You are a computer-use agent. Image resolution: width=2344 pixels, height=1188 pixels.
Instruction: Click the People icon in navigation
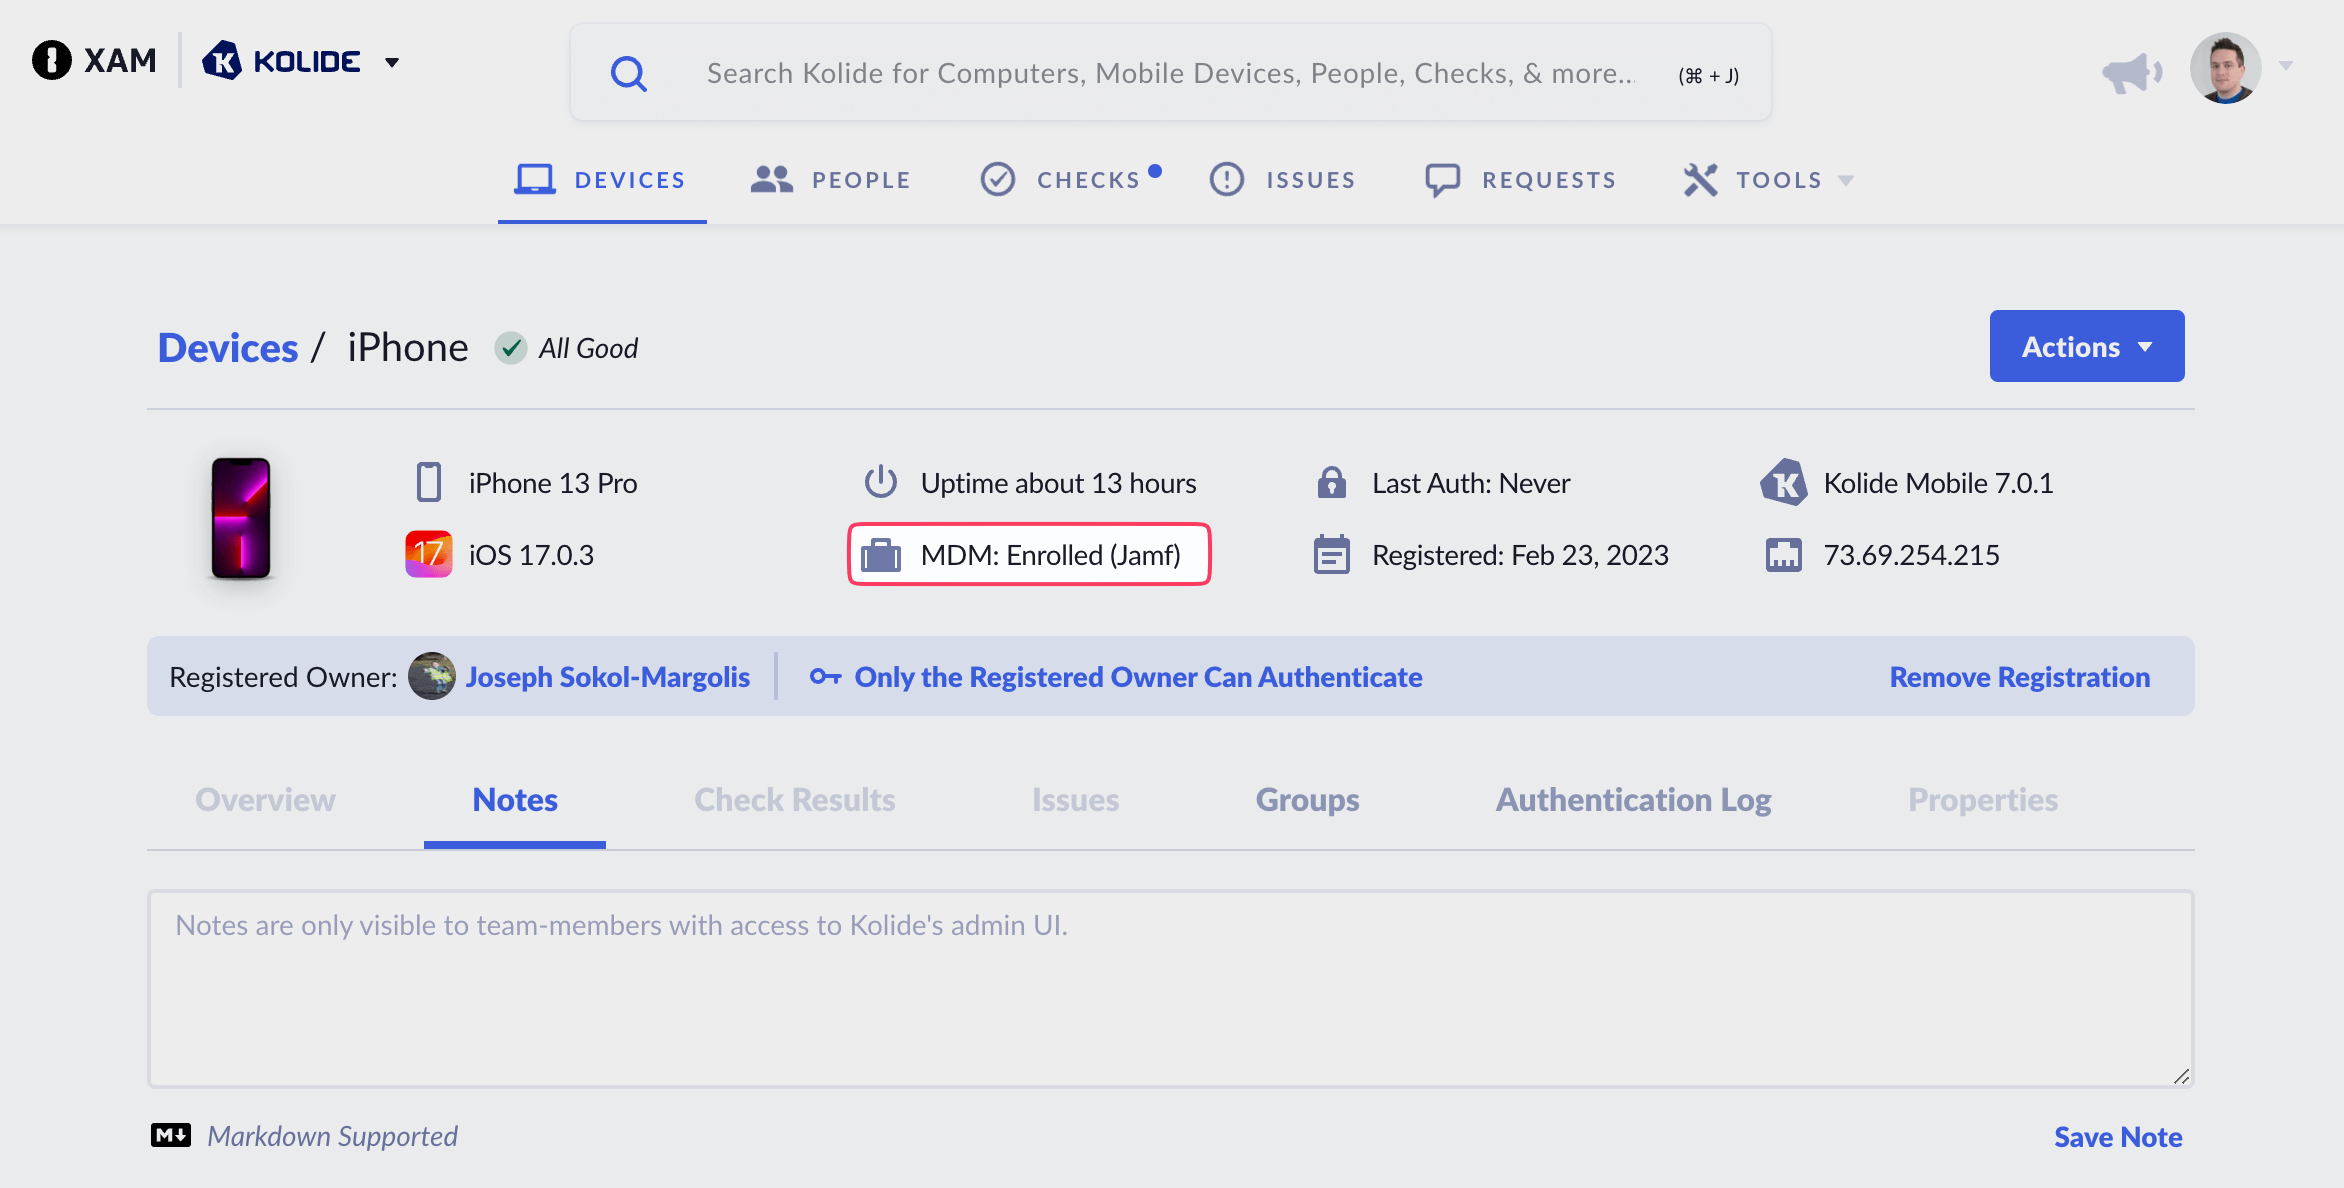(770, 178)
